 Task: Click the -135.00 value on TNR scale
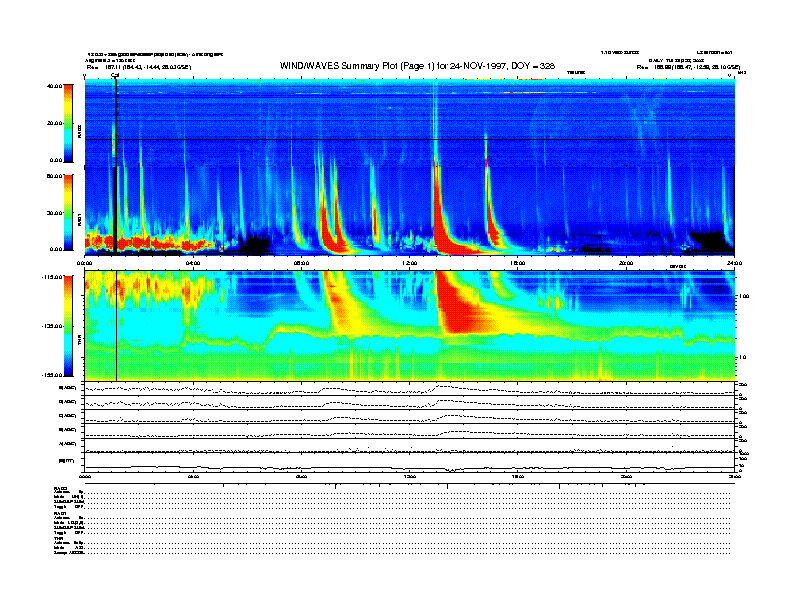(52, 326)
